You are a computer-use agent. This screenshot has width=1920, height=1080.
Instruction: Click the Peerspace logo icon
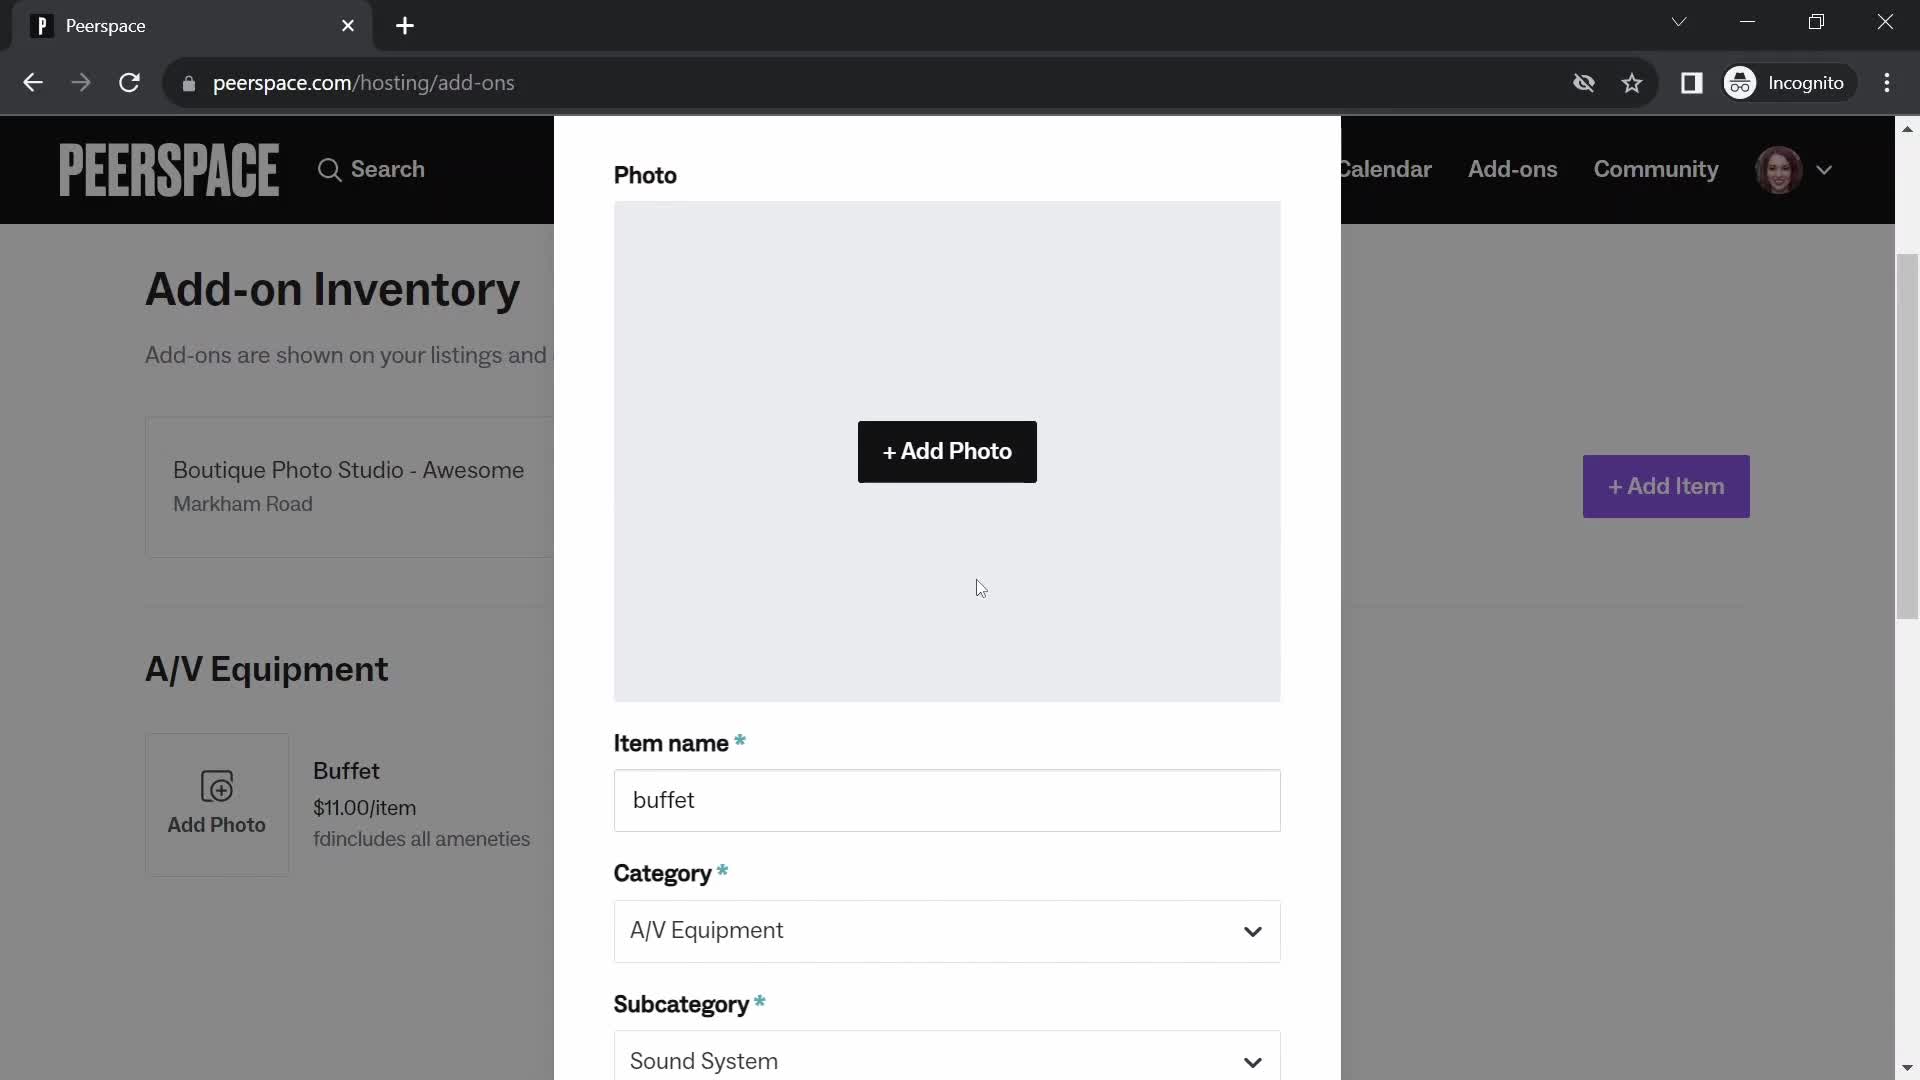167,169
